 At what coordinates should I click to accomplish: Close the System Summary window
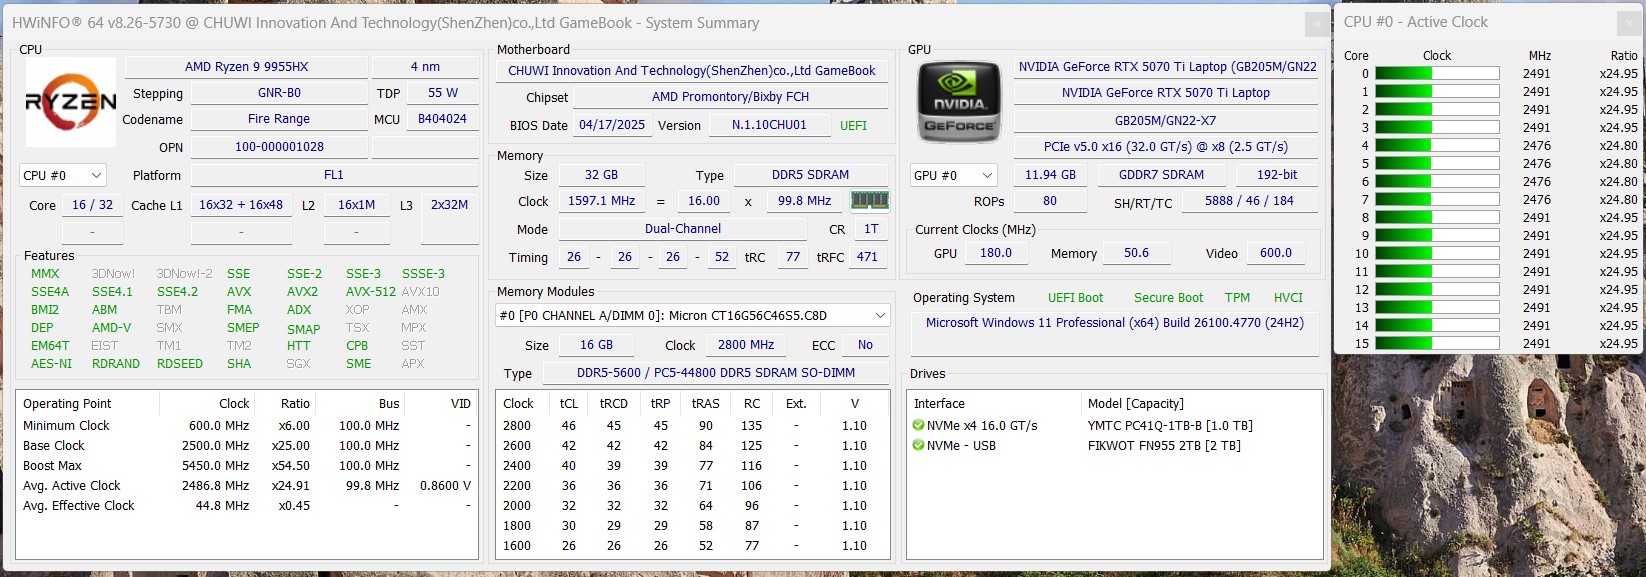(1317, 24)
